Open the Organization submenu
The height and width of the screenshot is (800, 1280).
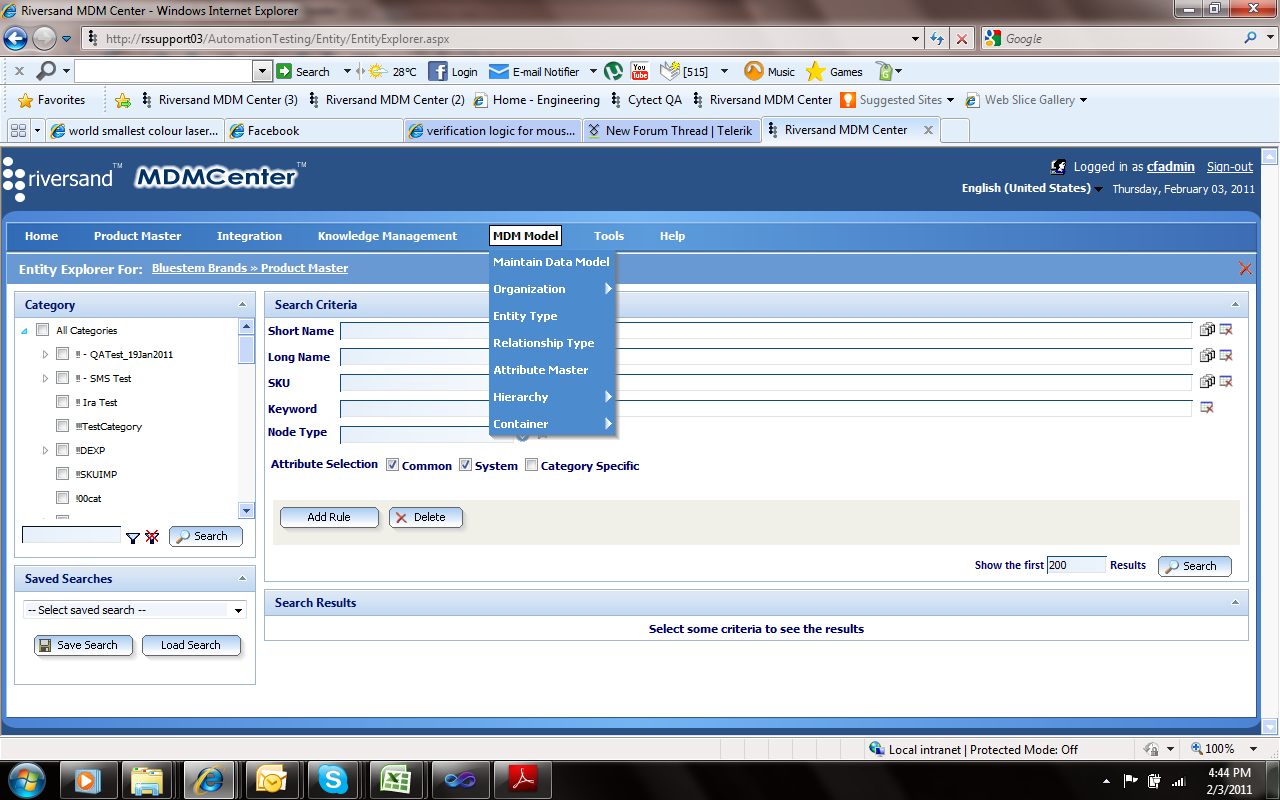click(553, 289)
